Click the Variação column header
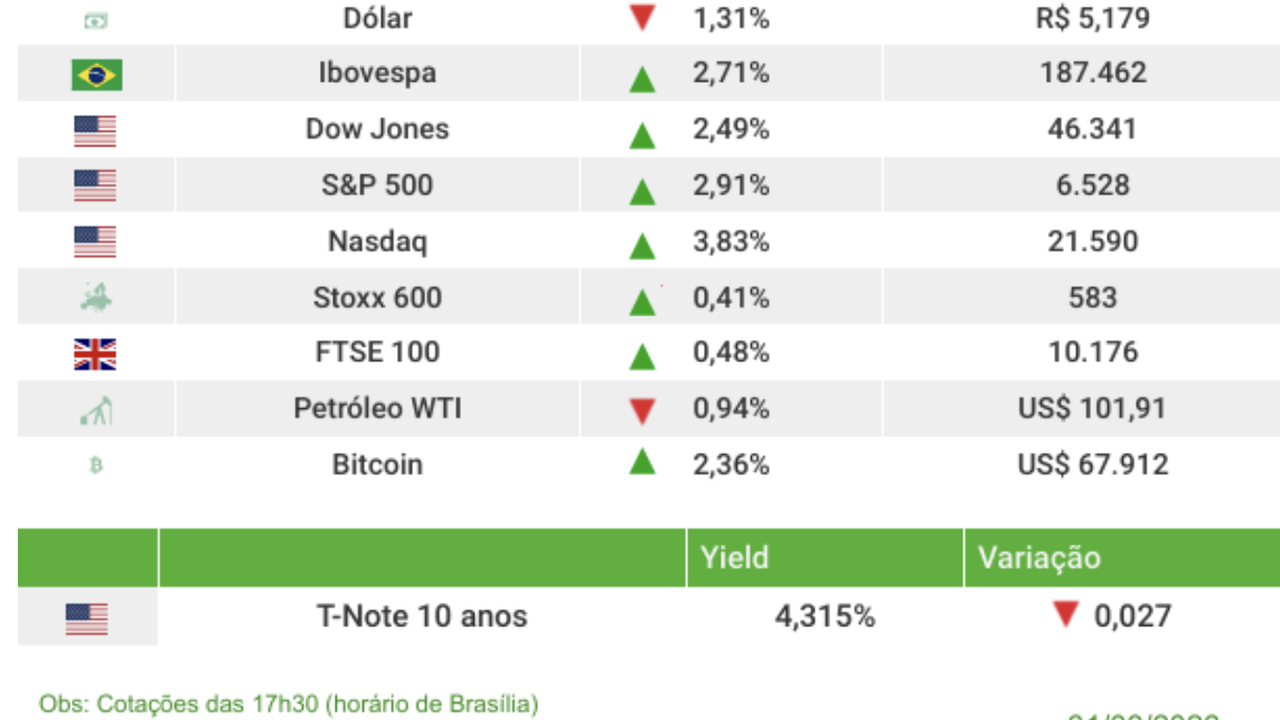This screenshot has height=720, width=1280. (x=1039, y=557)
